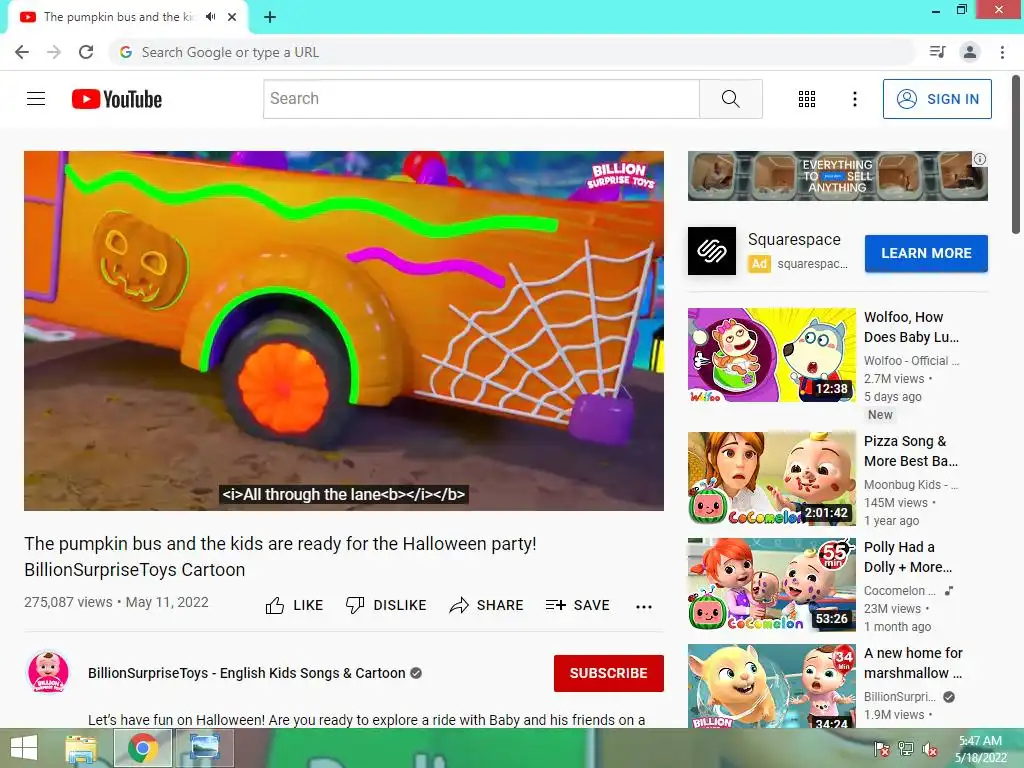Click ad info icon on banner

980,159
